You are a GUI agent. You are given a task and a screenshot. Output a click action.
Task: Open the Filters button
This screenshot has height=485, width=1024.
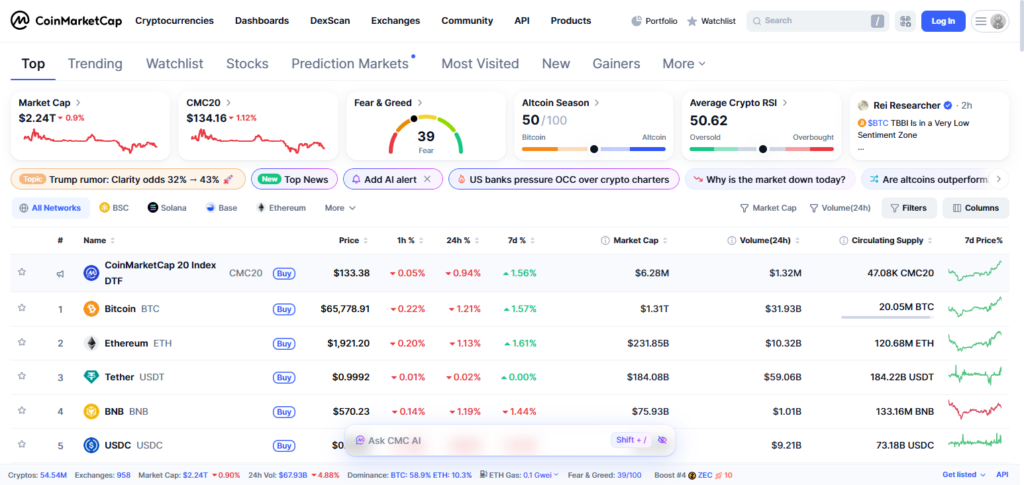pos(909,208)
